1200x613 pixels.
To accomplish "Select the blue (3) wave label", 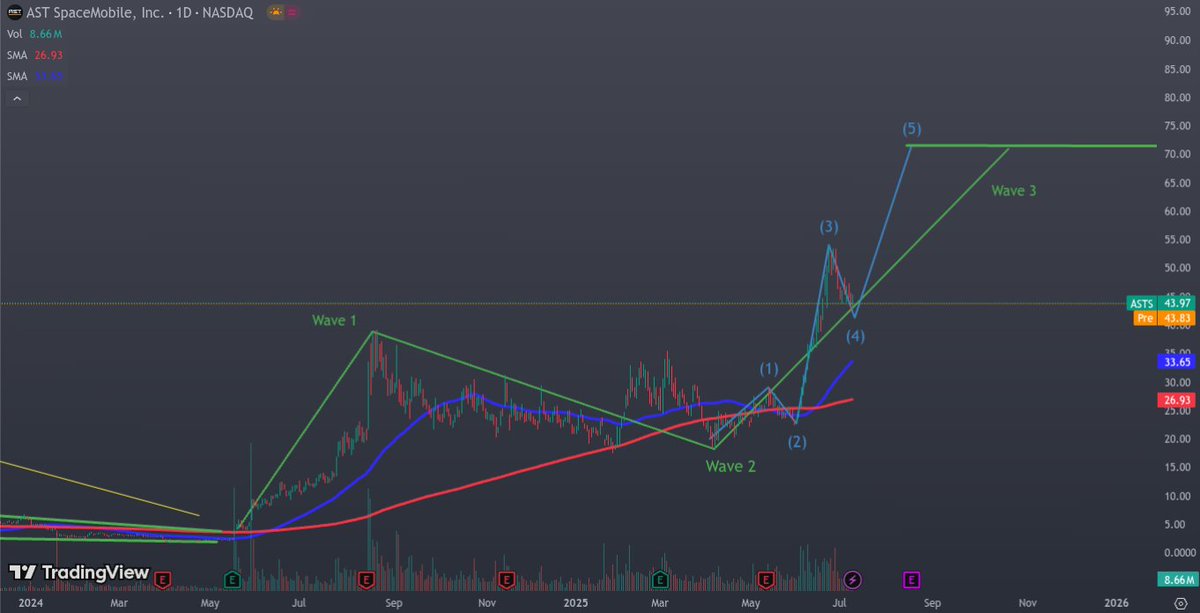I will 829,227.
